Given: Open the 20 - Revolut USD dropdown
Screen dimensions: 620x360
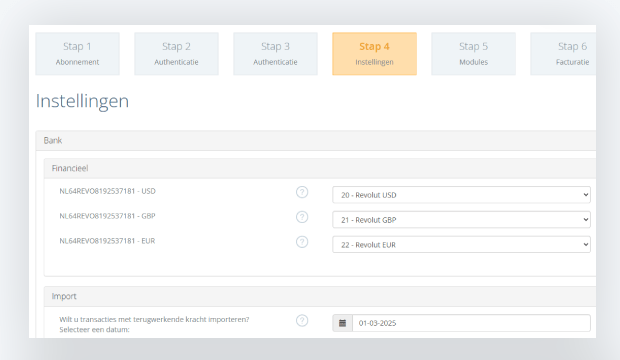Looking at the screenshot, I should [461, 195].
